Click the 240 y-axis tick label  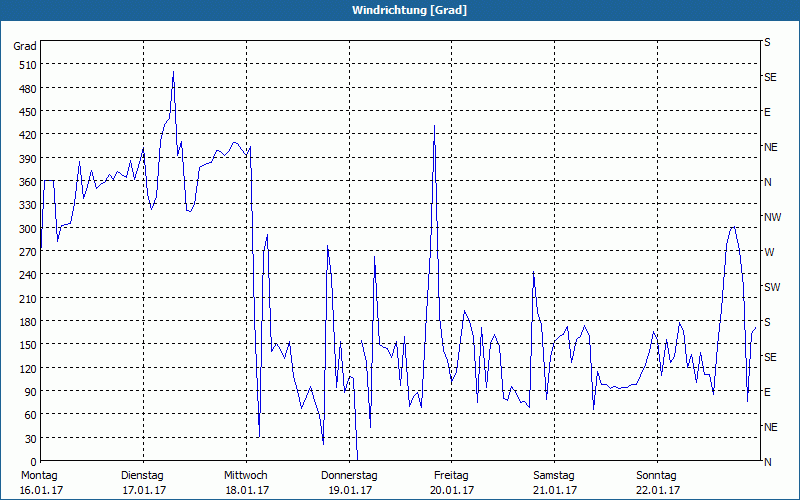click(x=28, y=275)
